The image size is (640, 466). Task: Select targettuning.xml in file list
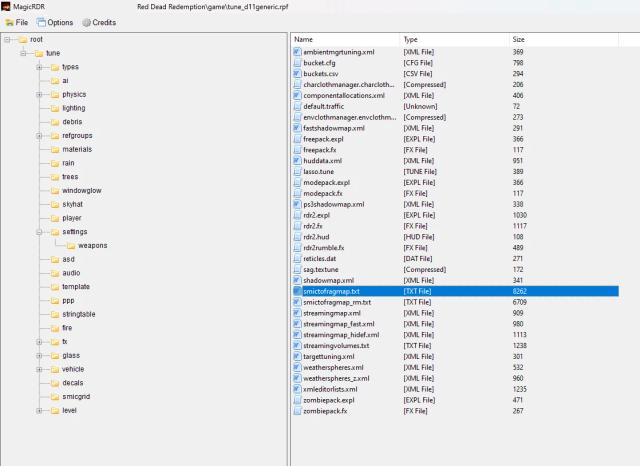point(329,357)
